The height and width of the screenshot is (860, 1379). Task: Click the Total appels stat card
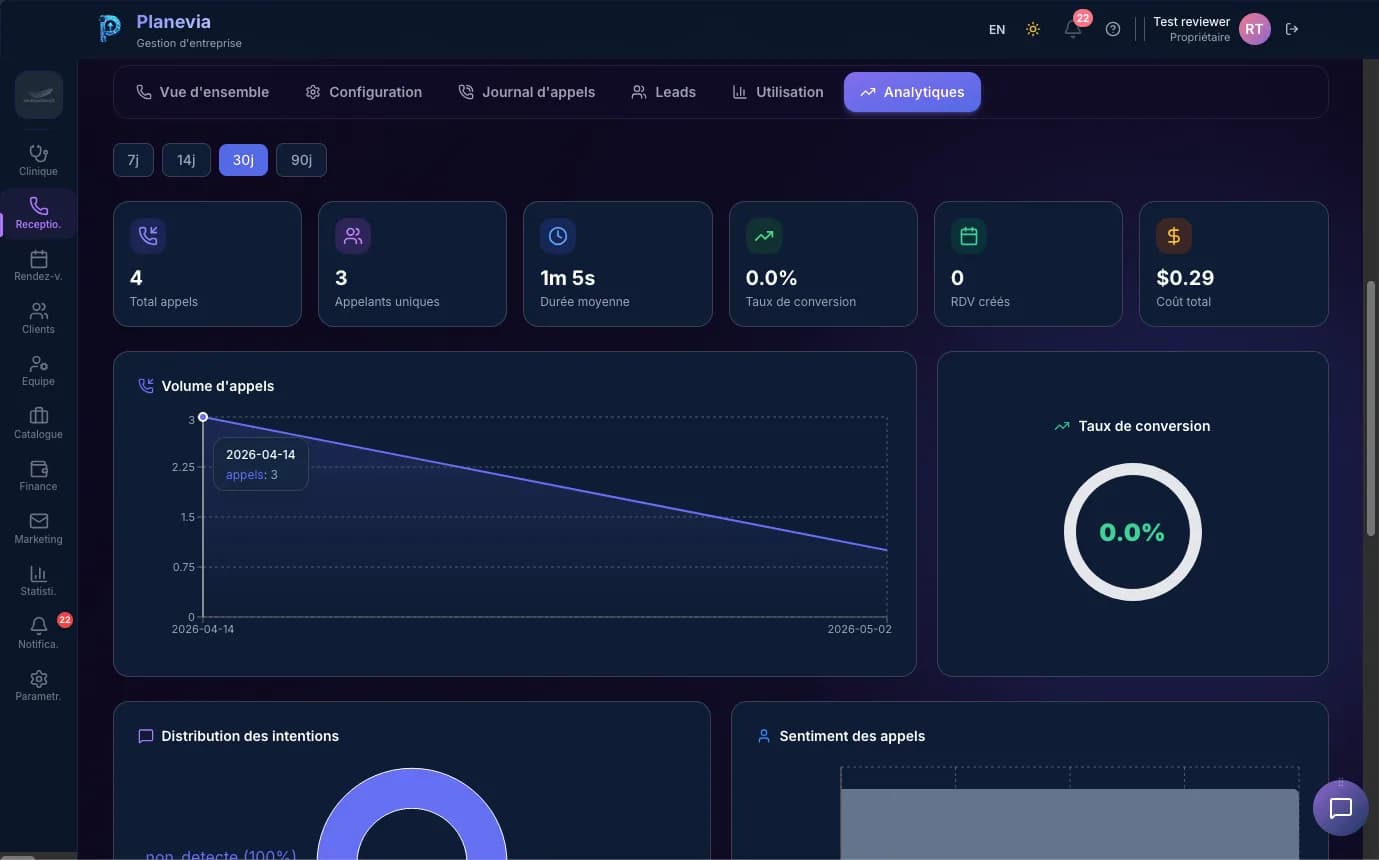(207, 264)
